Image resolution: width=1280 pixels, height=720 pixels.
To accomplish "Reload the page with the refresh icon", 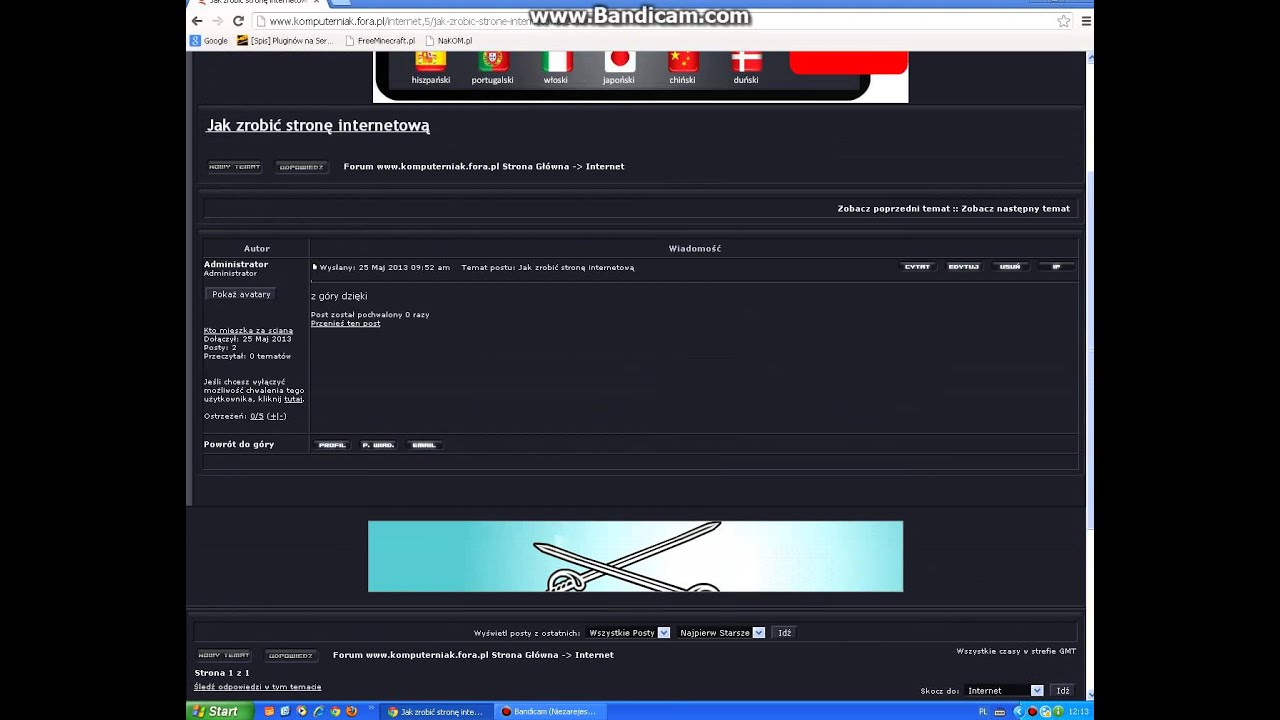I will coord(238,21).
